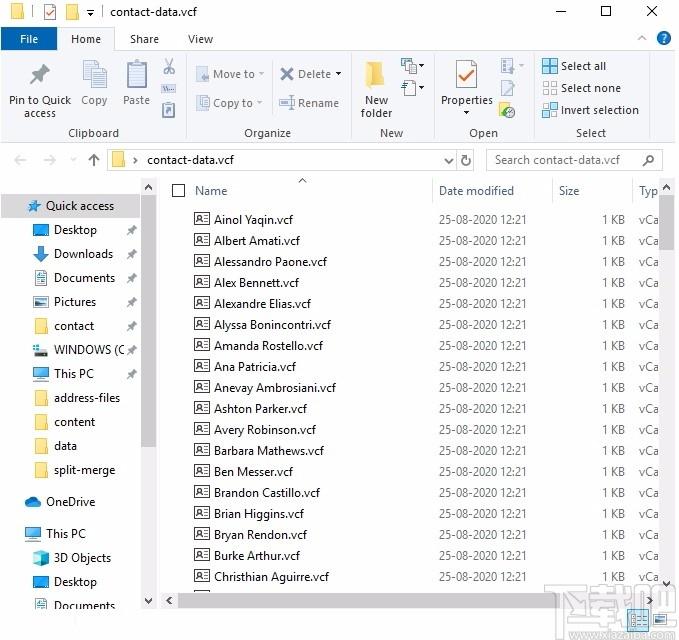Click New folder icon in title bar
Screen dimensions: 679x640
click(72, 12)
